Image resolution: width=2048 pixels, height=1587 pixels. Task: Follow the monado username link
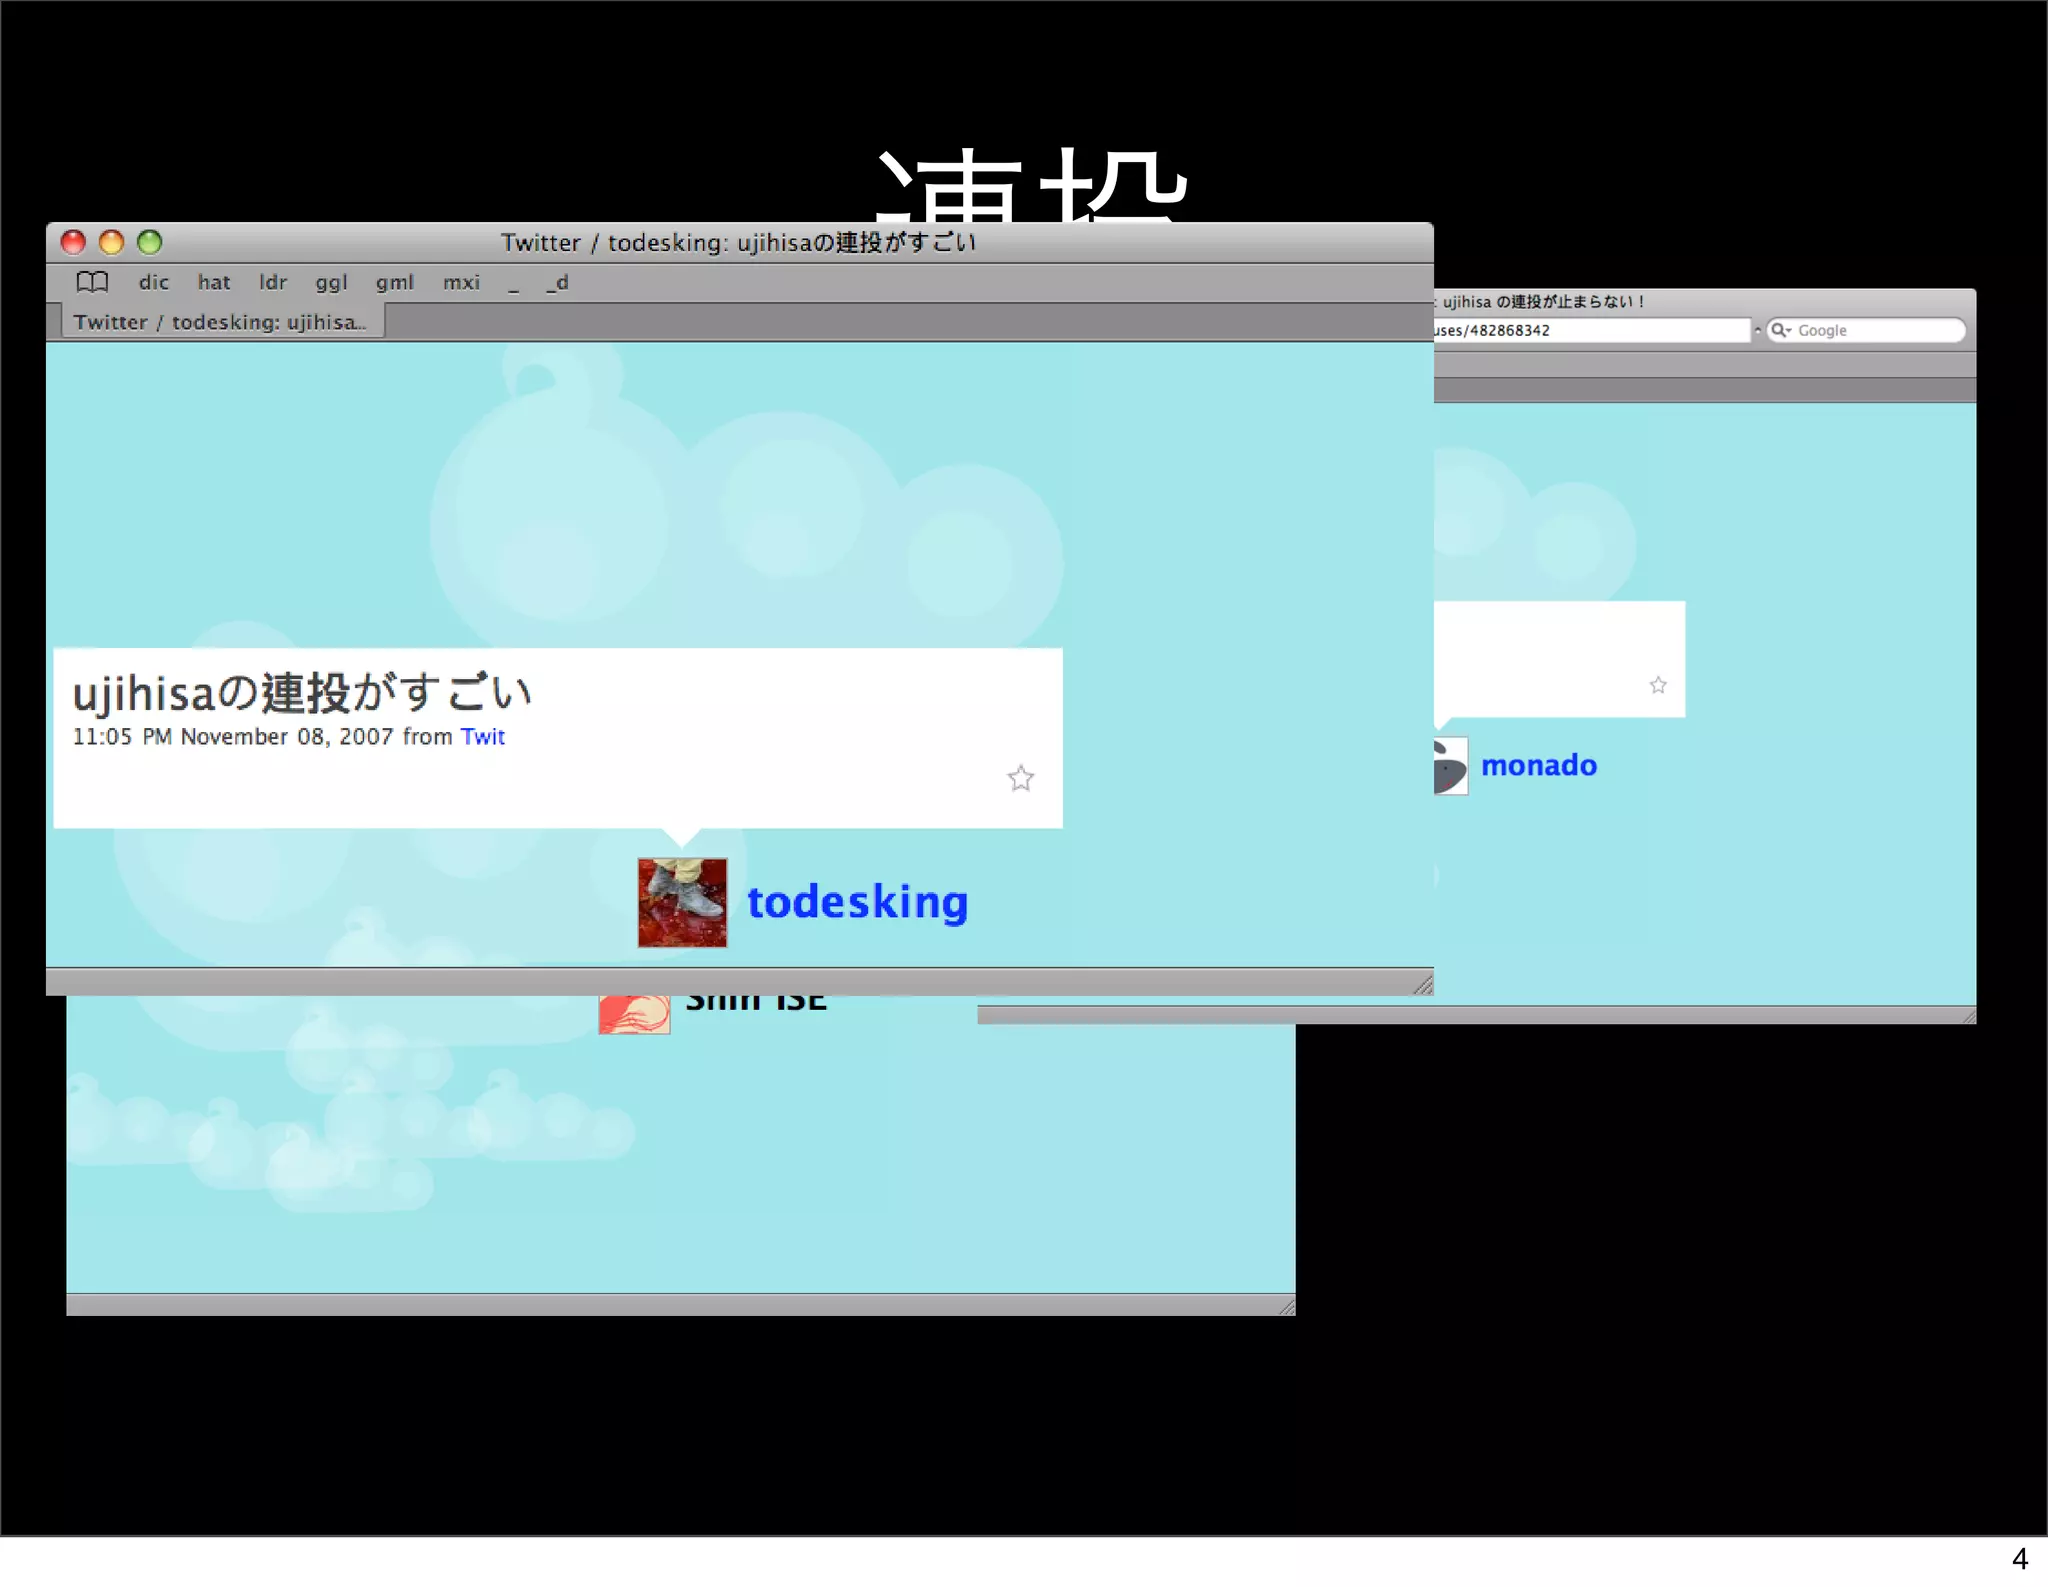point(1538,766)
